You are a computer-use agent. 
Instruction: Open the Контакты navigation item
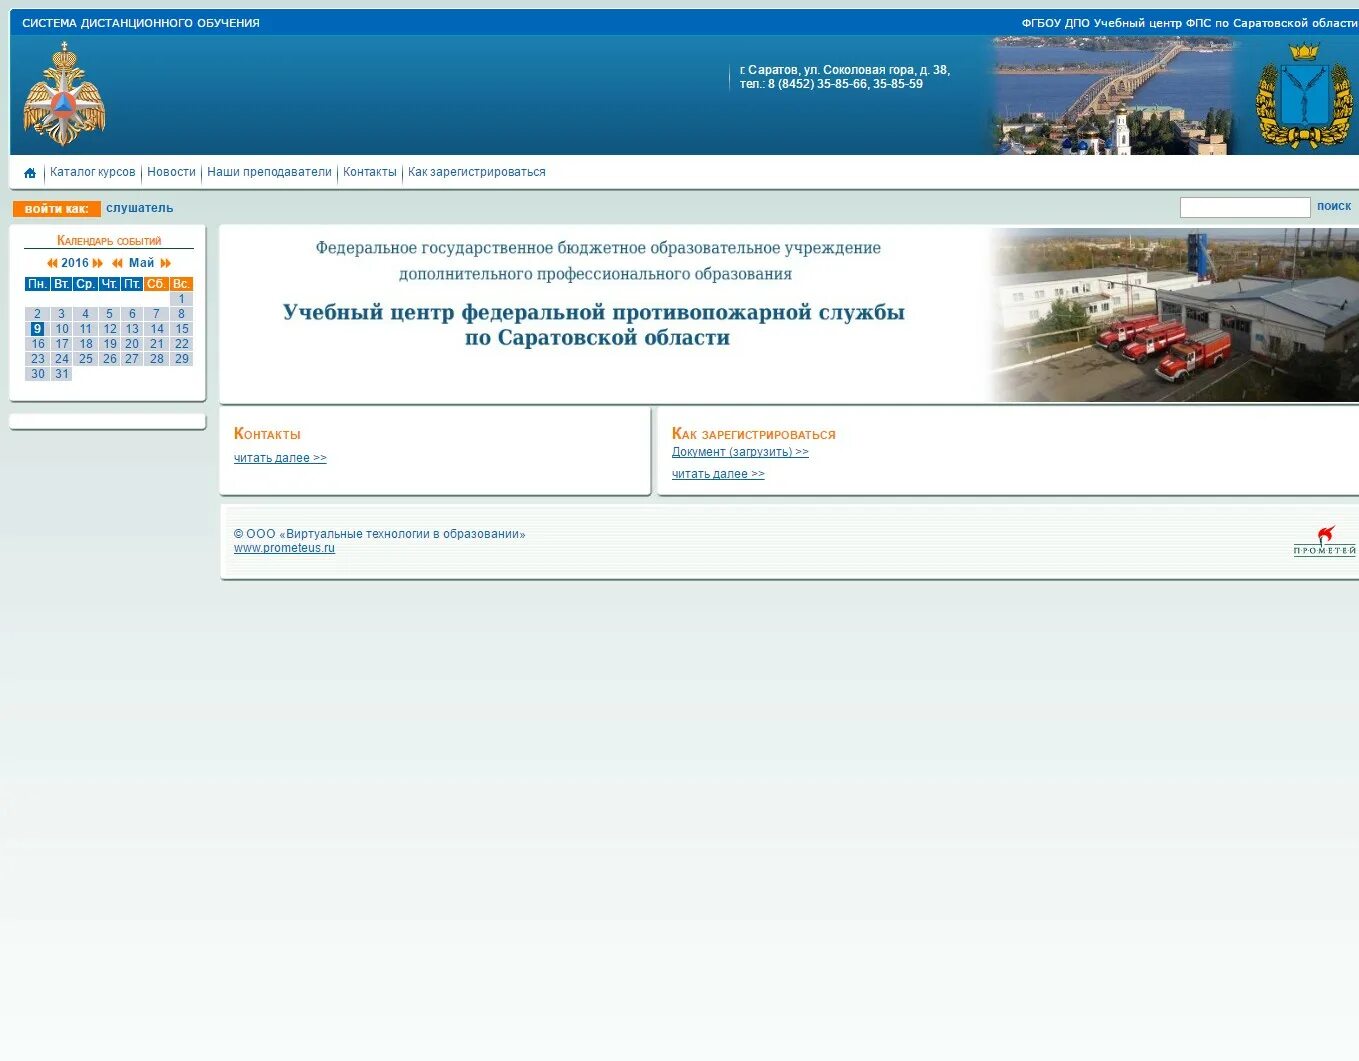click(370, 172)
